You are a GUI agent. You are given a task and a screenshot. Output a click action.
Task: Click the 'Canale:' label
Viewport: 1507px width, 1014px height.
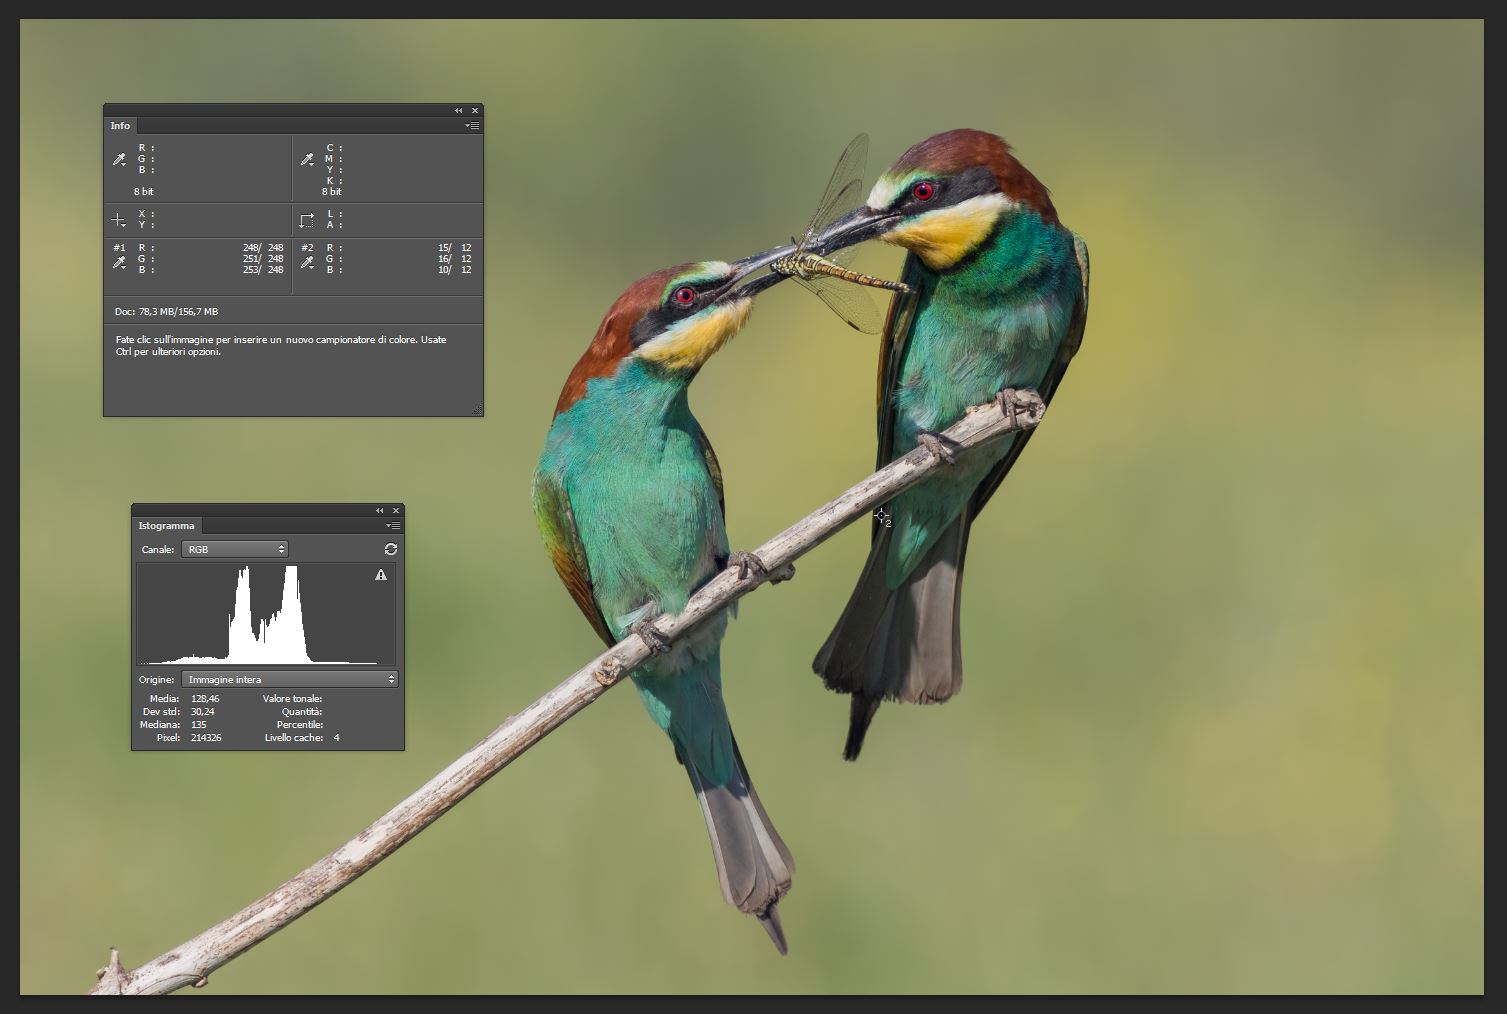tap(158, 550)
